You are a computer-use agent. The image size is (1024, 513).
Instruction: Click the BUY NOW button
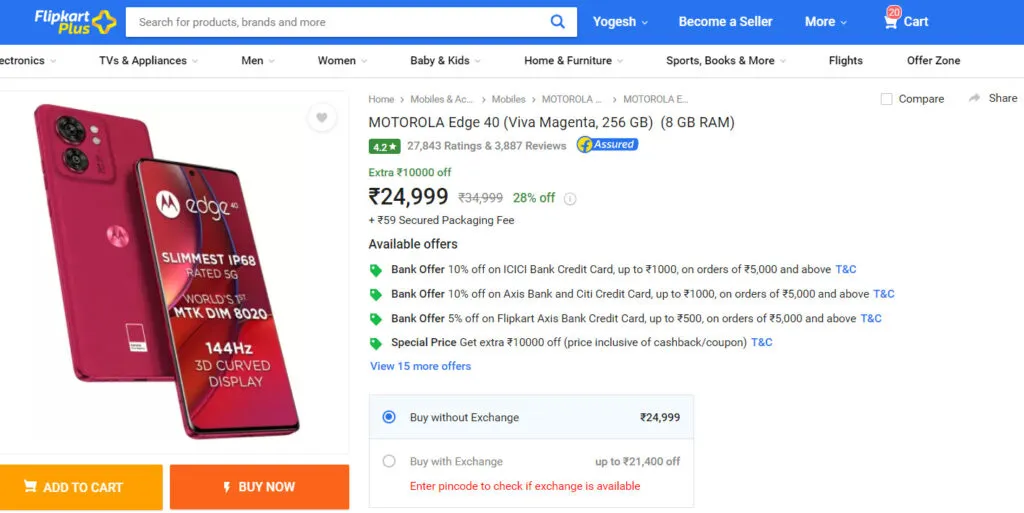point(259,487)
